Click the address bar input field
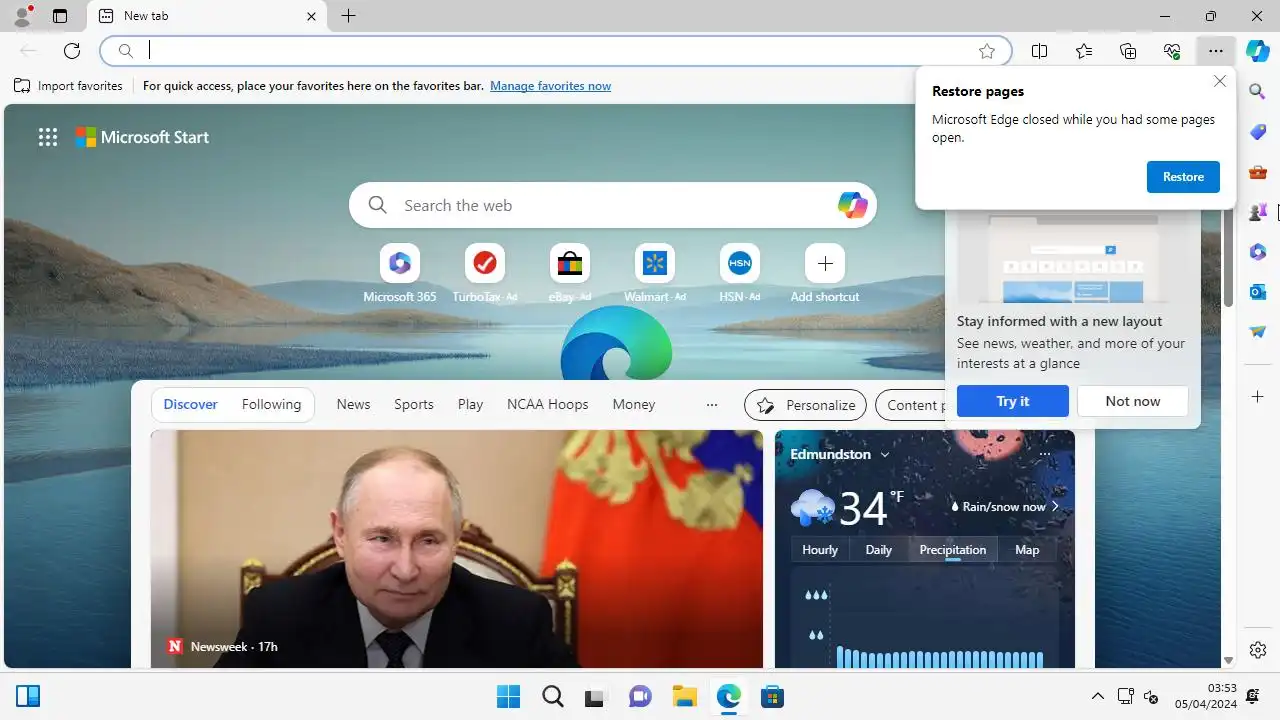Screen dimensions: 1280x720 [555, 51]
